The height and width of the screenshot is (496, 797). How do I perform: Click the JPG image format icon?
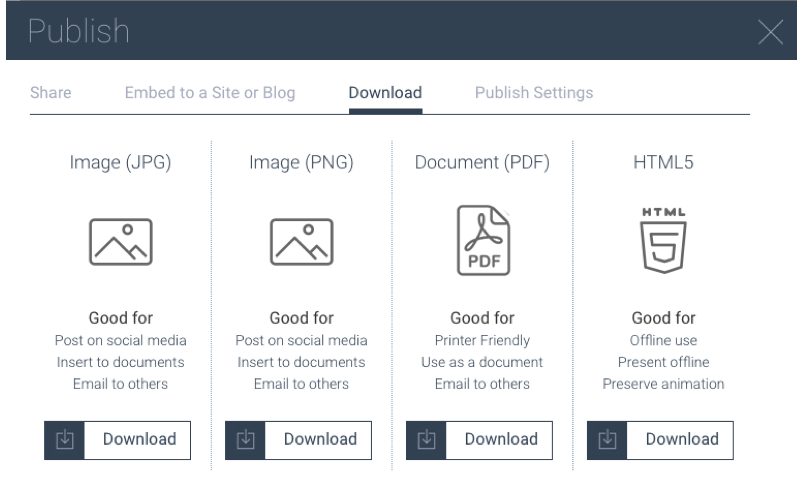click(120, 242)
